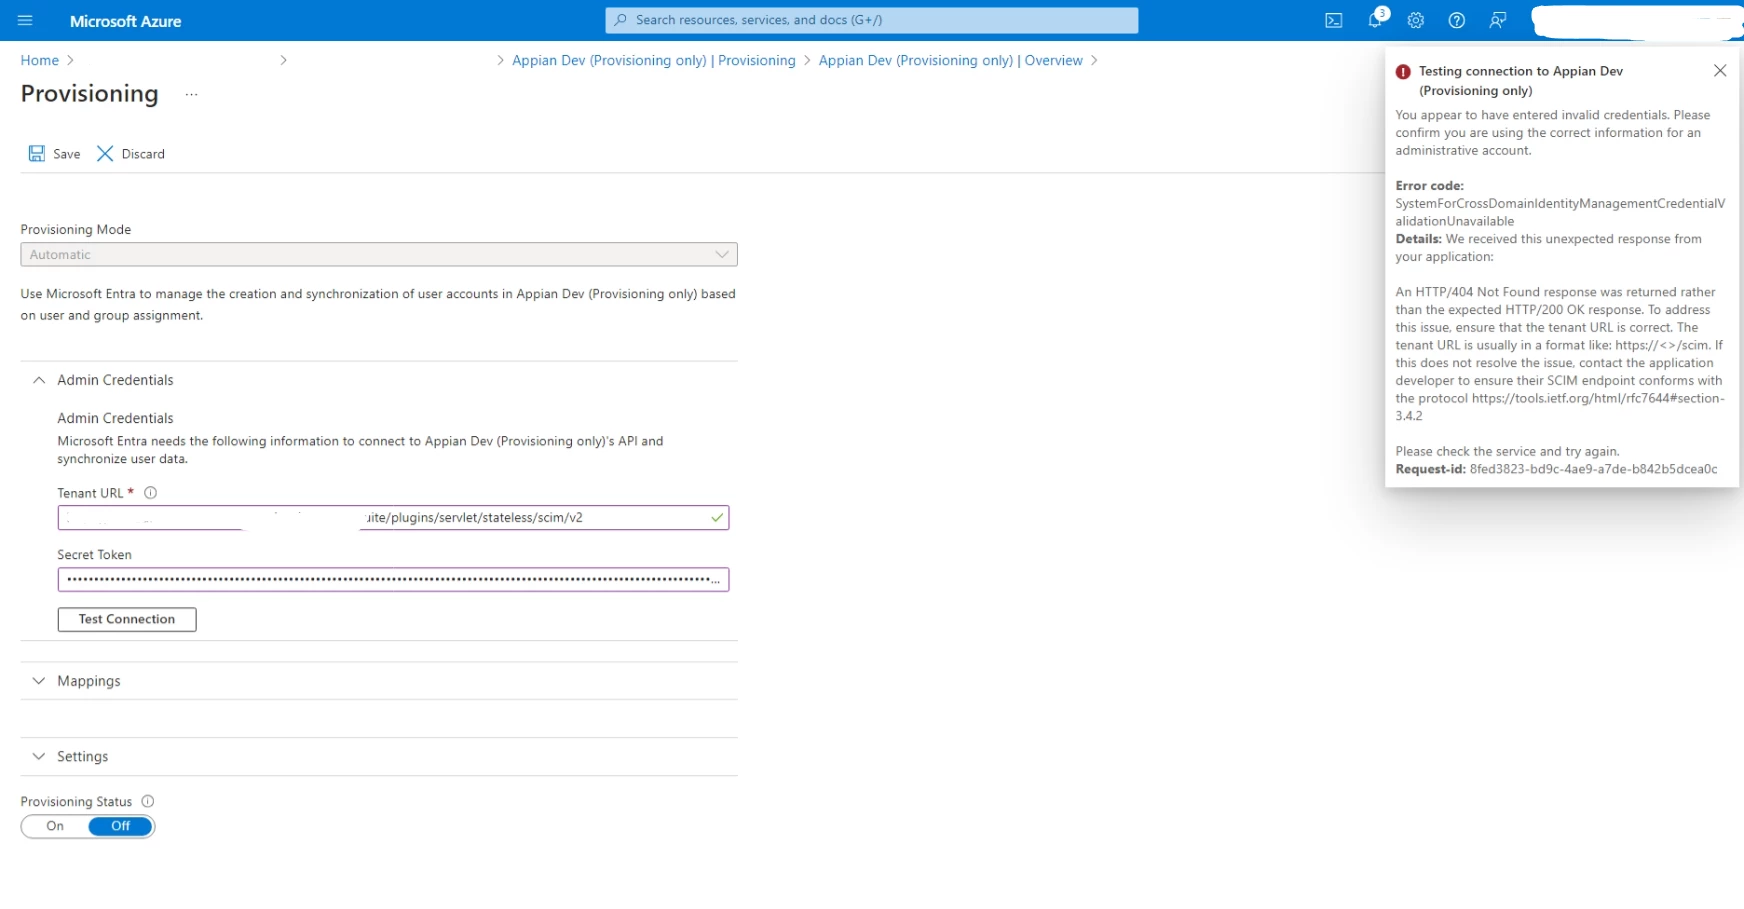Dismiss the Testing connection error notification
This screenshot has width=1744, height=909.
(x=1720, y=71)
